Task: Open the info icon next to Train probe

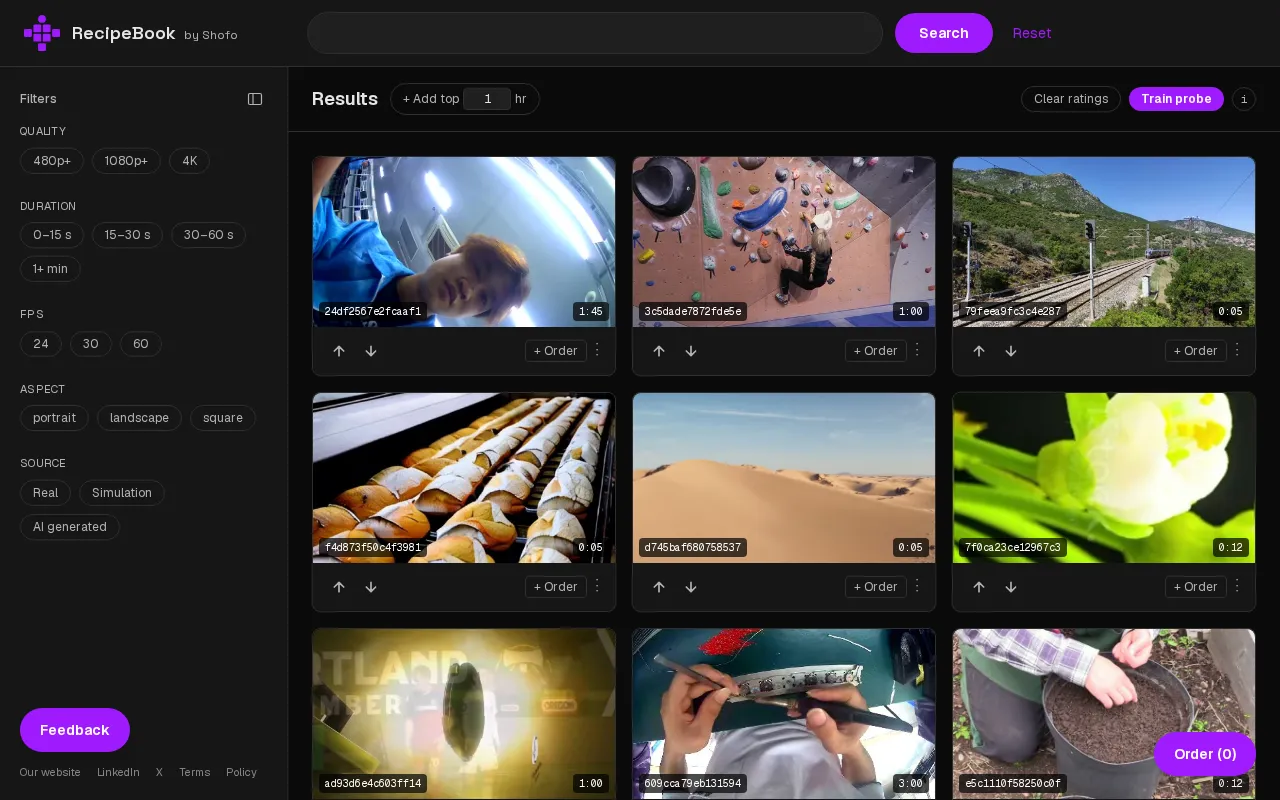Action: point(1244,99)
